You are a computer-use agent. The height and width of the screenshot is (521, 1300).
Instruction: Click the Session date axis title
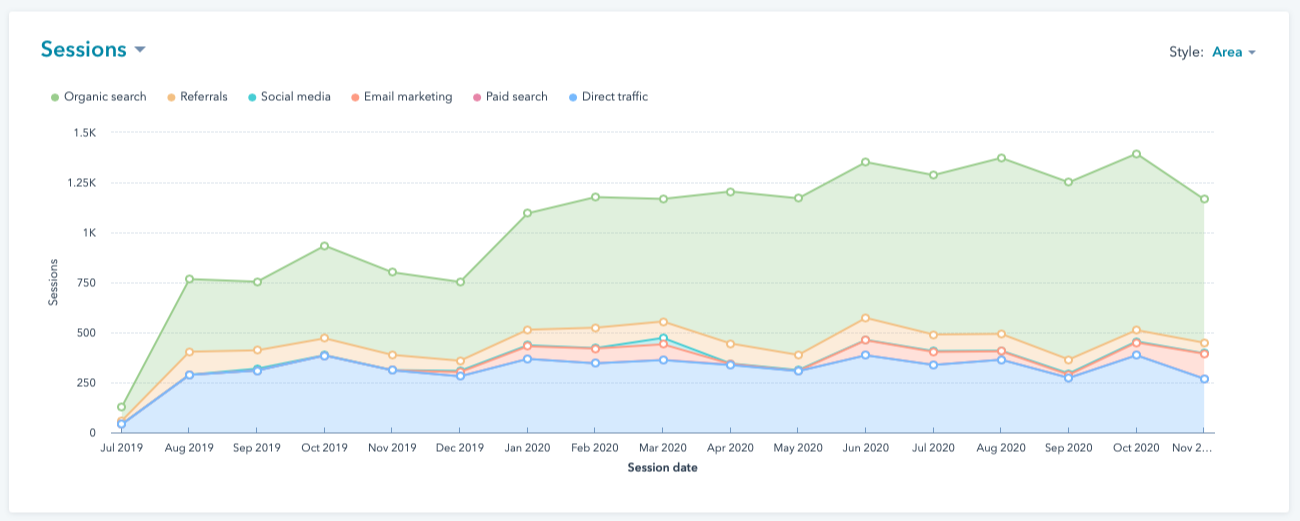click(662, 468)
